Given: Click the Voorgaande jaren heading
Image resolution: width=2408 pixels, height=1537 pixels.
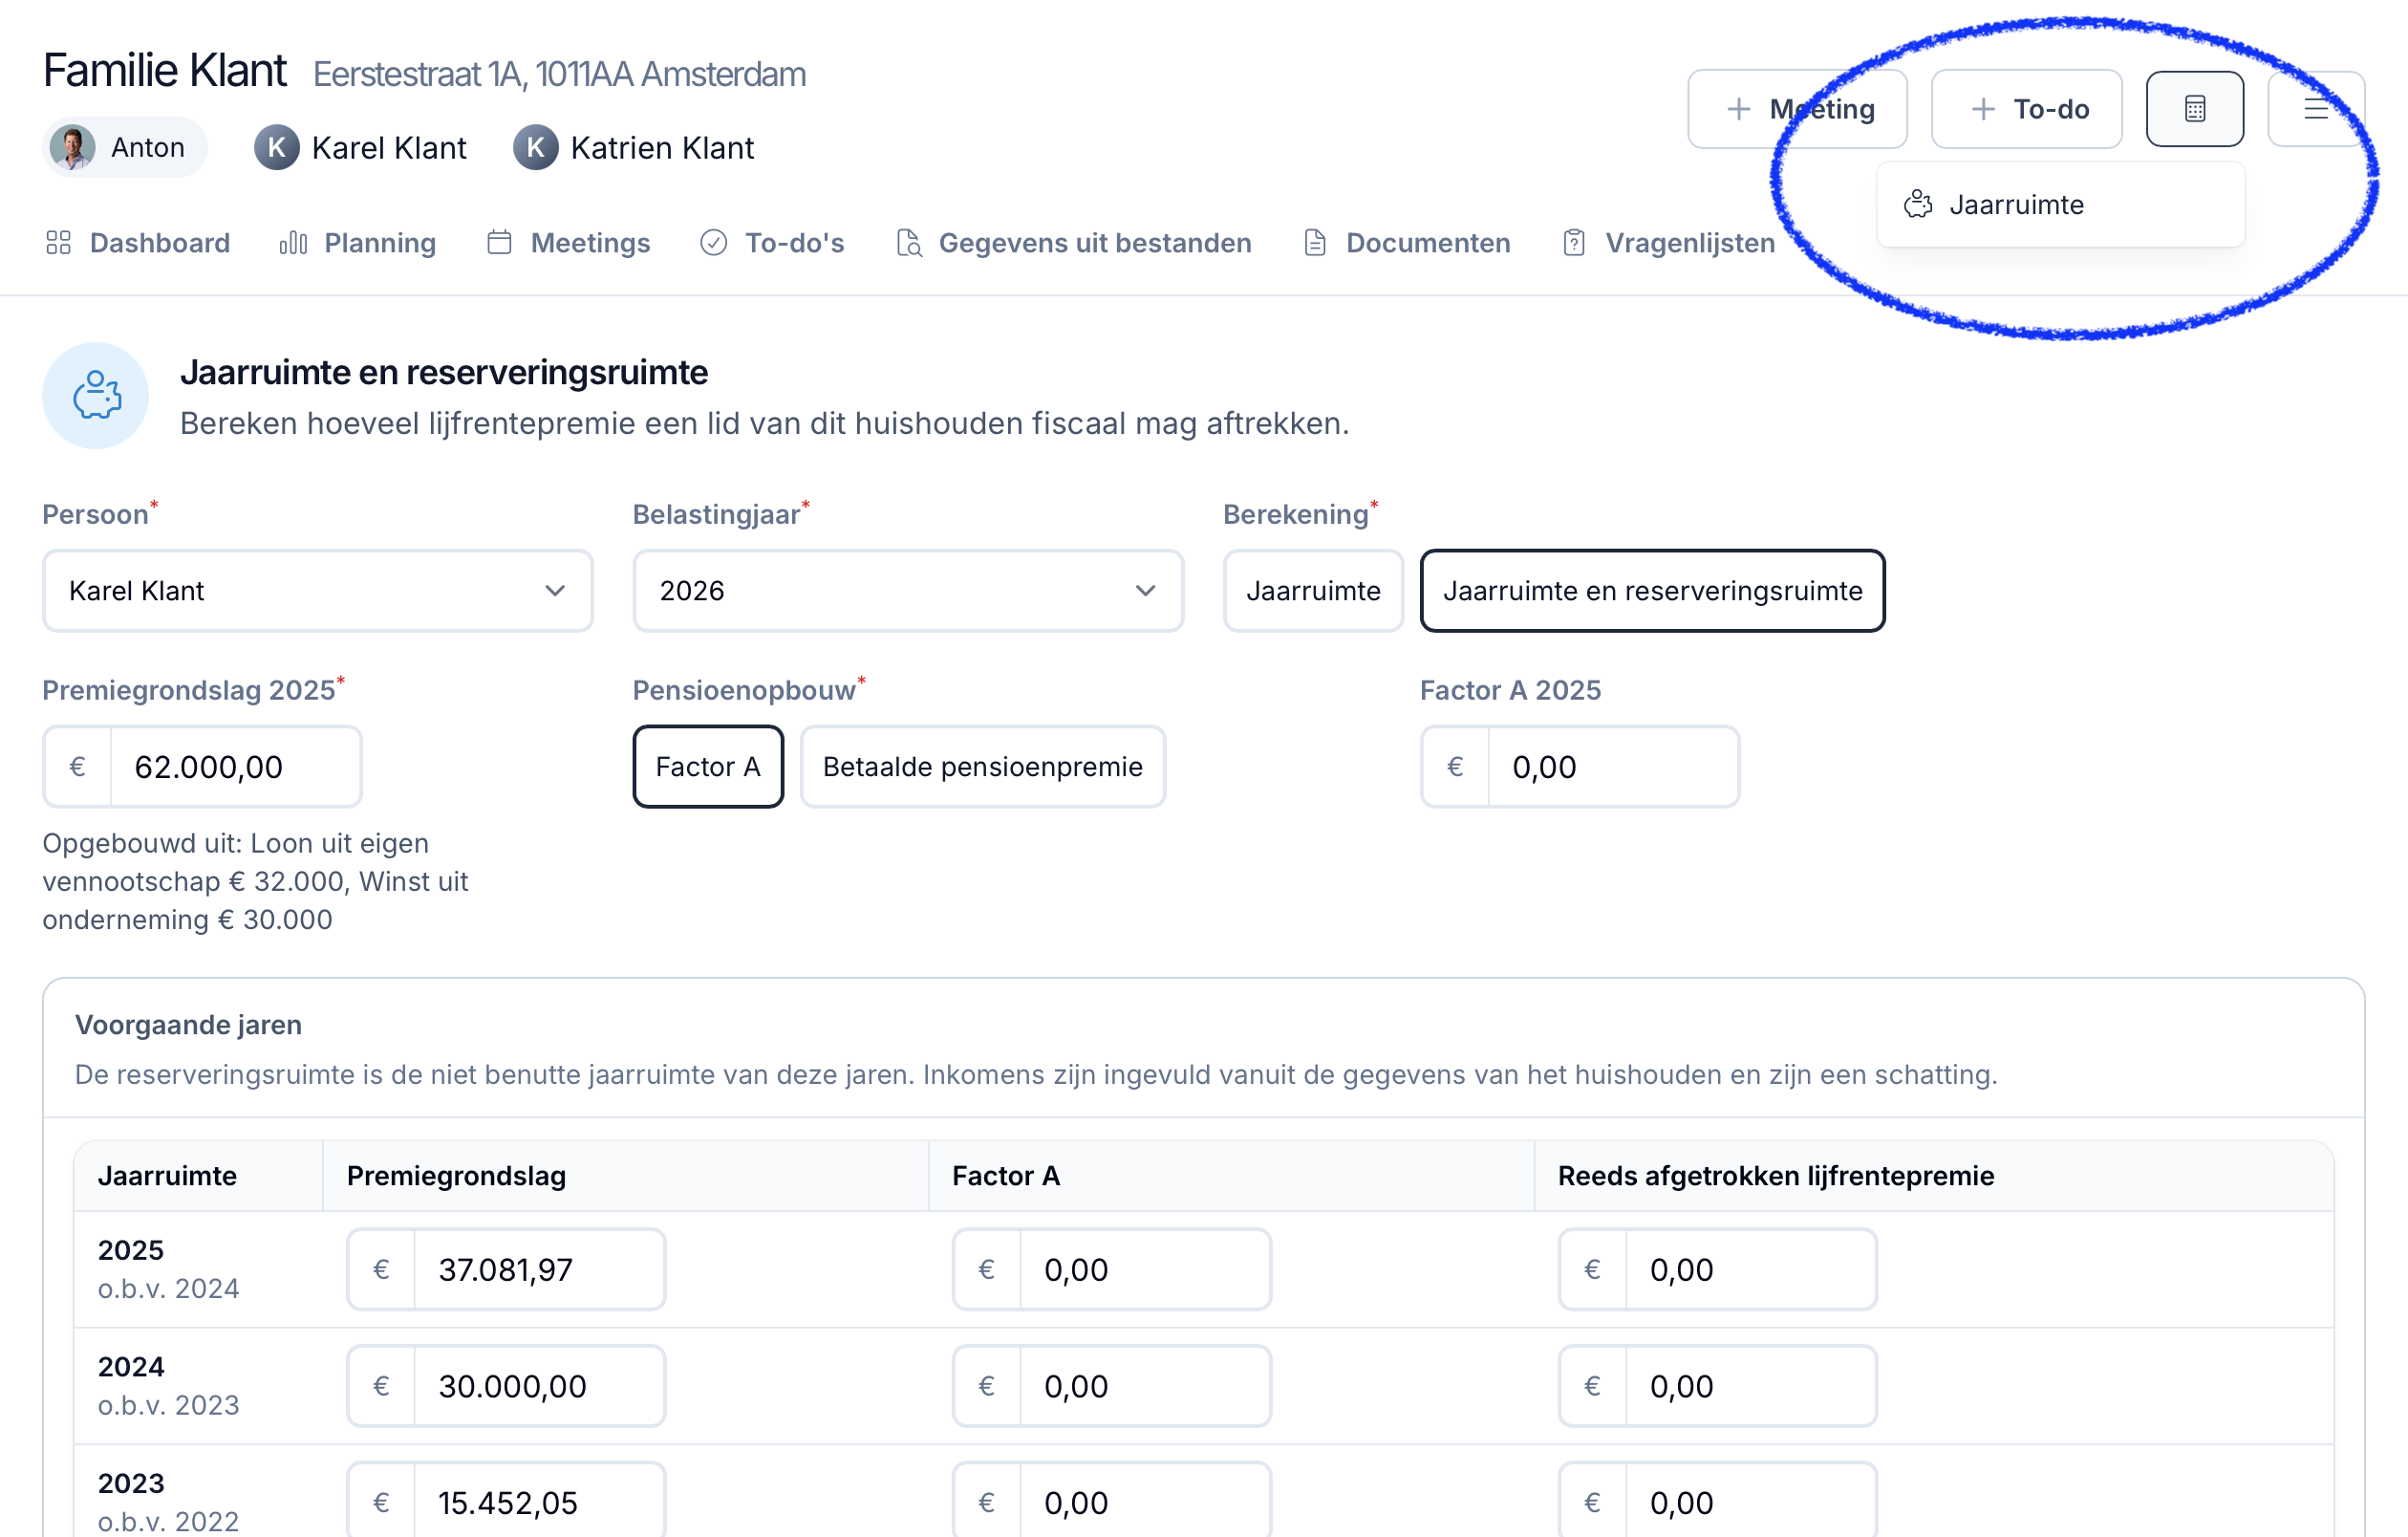Looking at the screenshot, I should [188, 1025].
